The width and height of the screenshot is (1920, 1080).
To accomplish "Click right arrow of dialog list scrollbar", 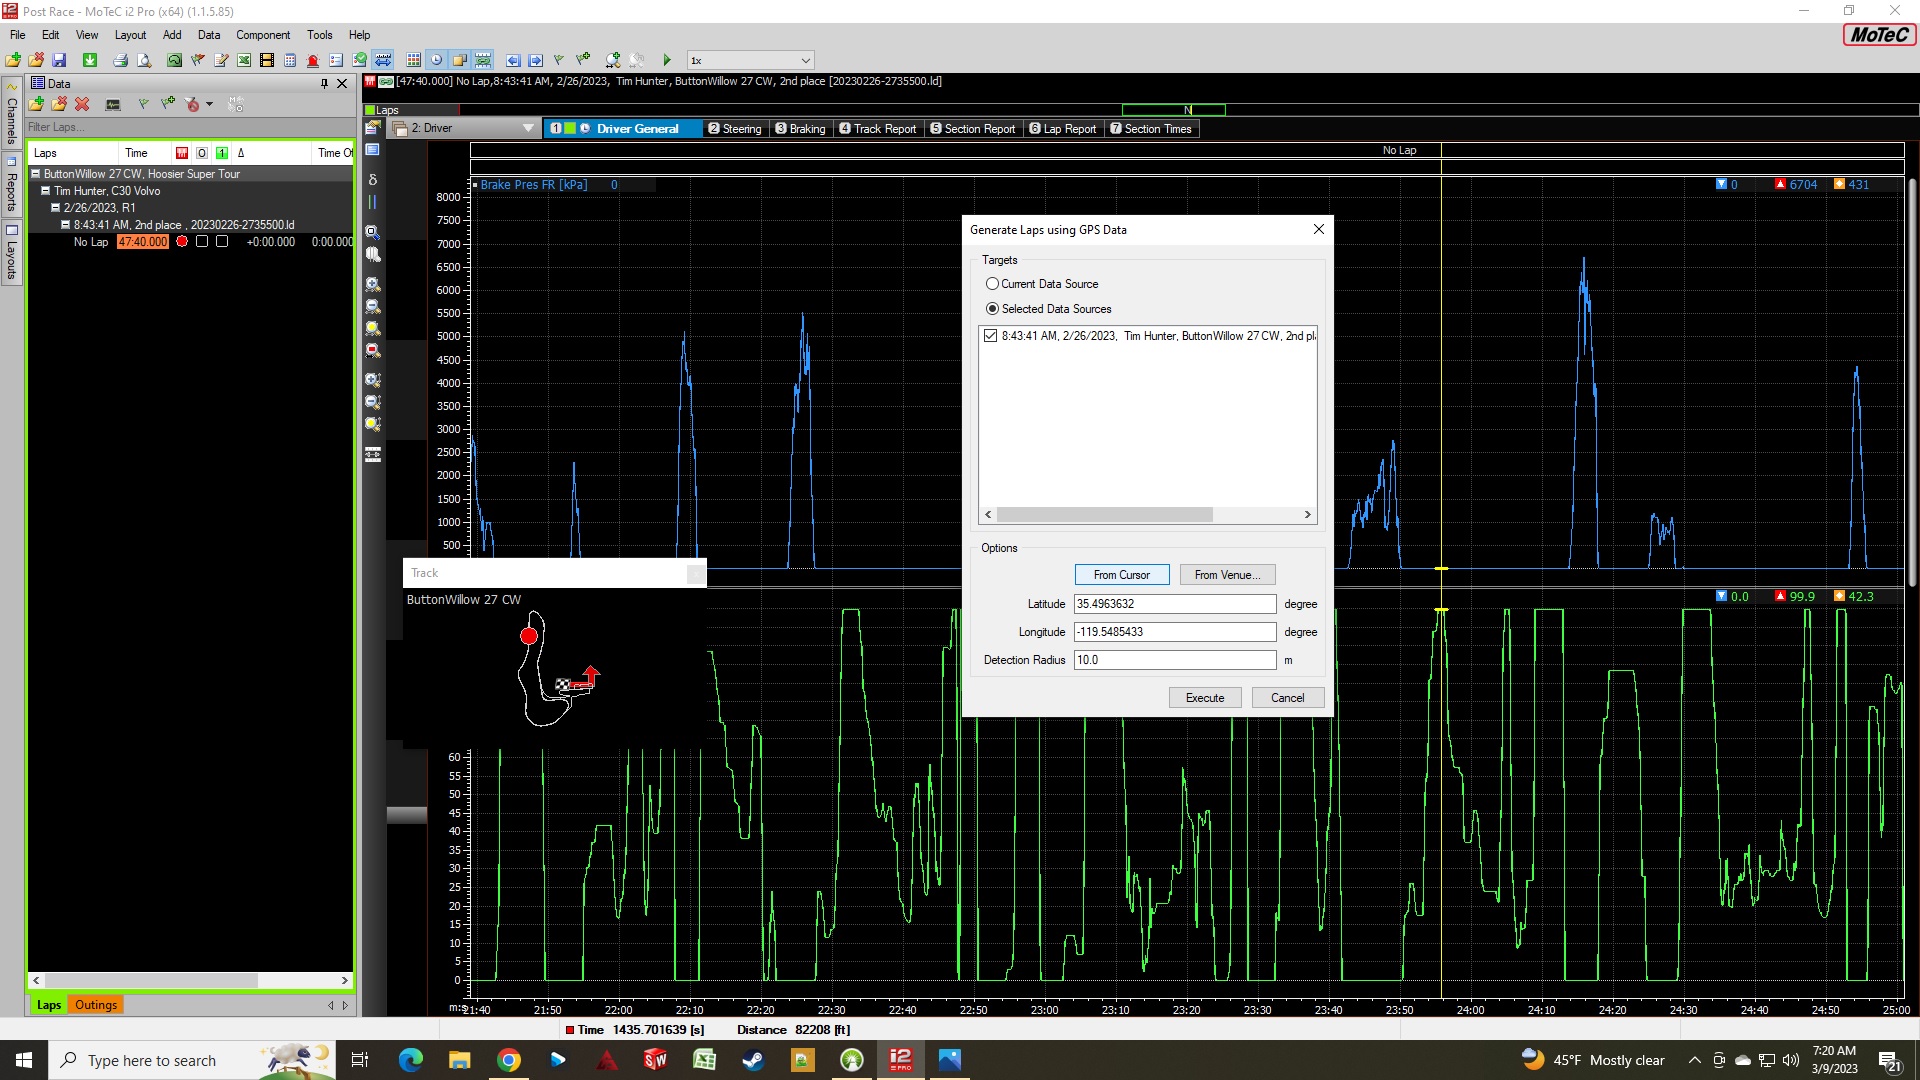I will pos(1307,515).
